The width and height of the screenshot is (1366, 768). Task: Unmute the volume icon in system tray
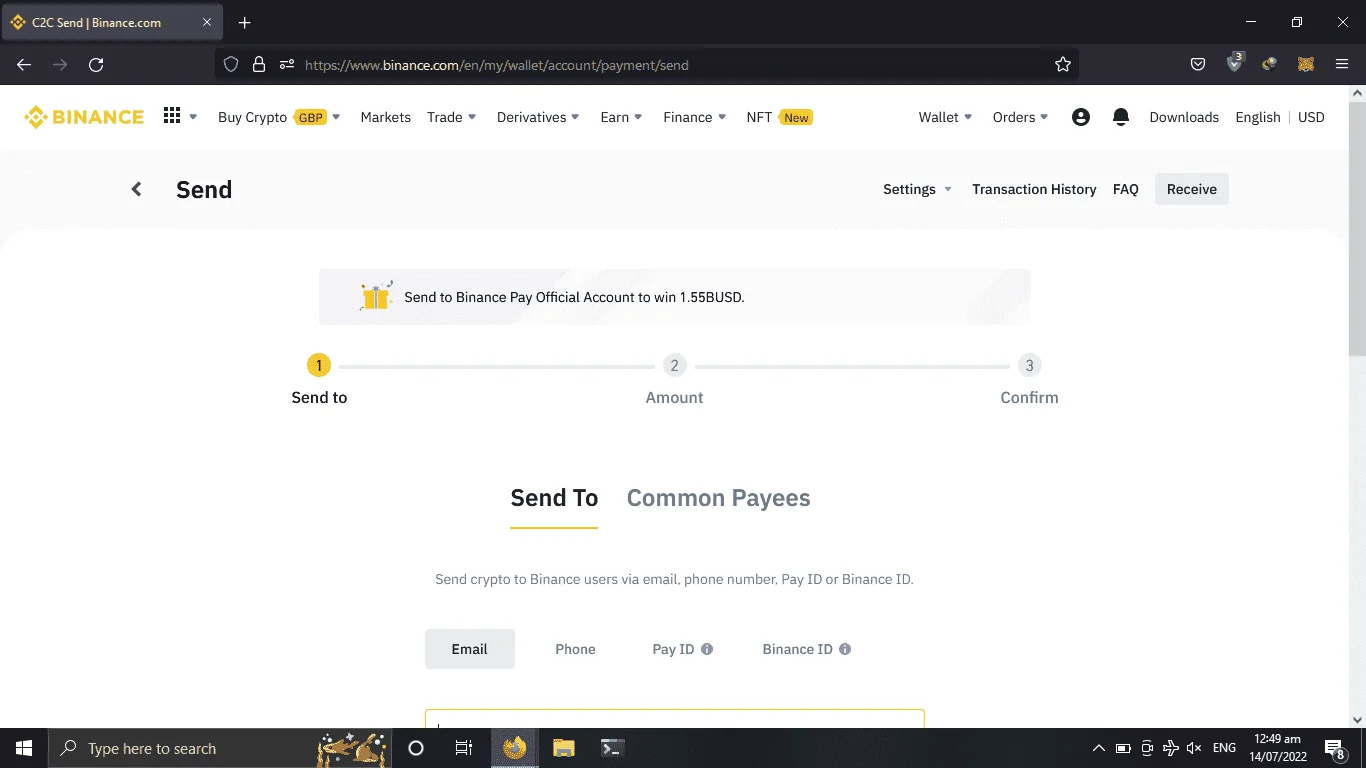tap(1194, 748)
